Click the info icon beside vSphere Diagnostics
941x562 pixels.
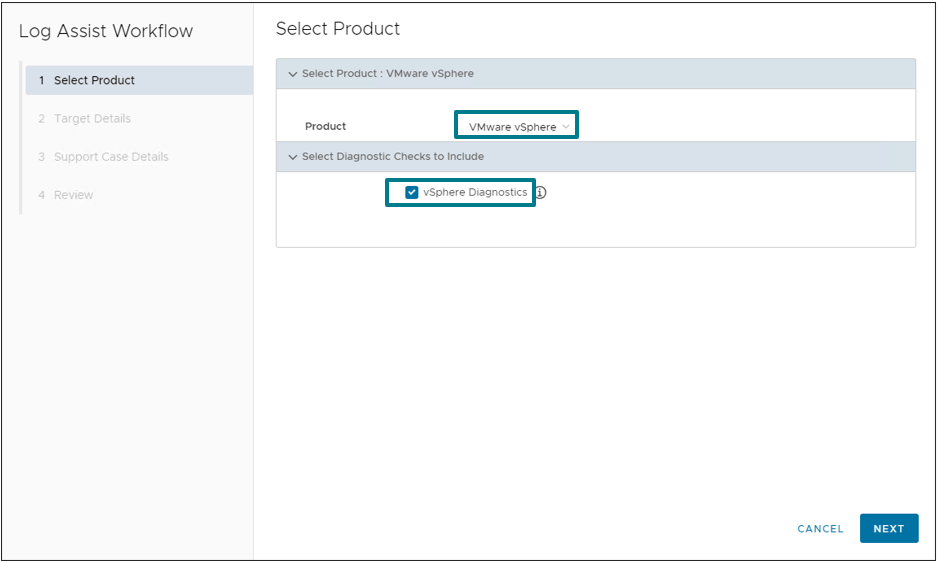pyautogui.click(x=541, y=193)
